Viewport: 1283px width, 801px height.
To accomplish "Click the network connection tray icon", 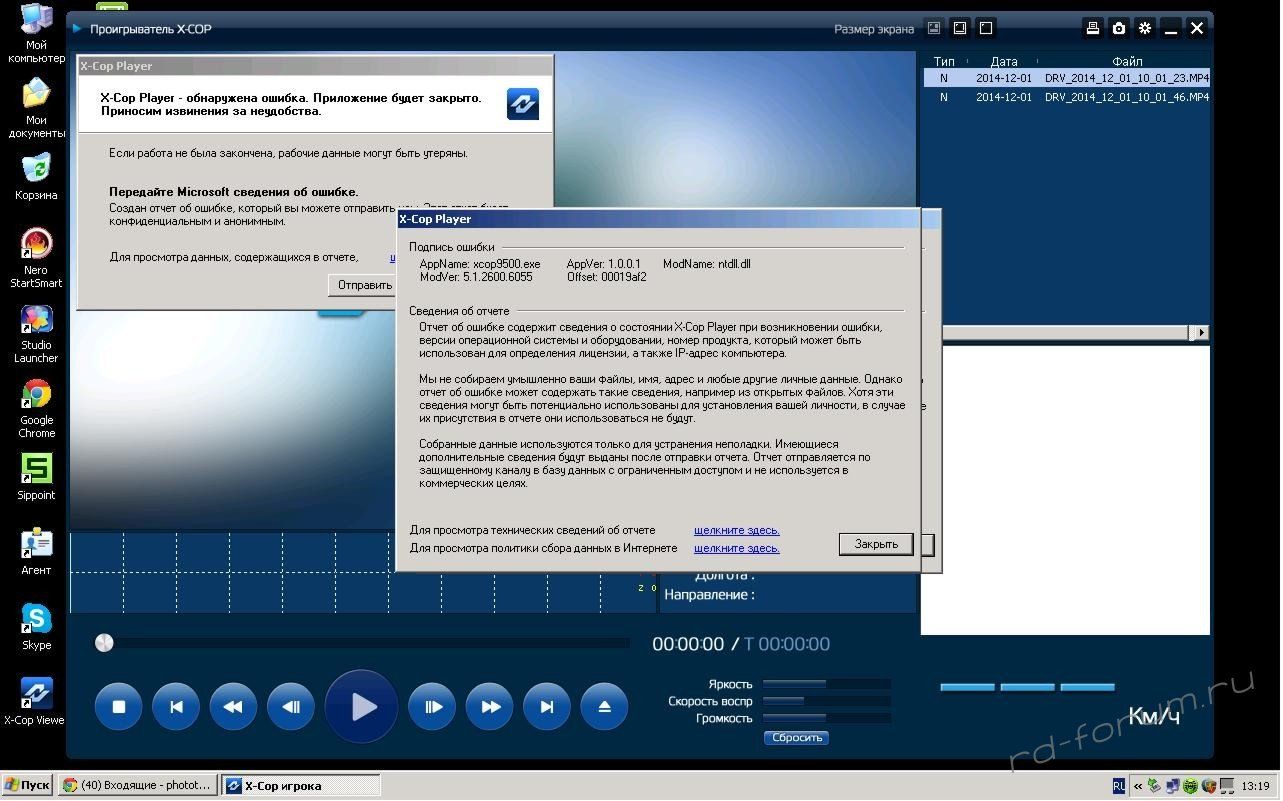I will pyautogui.click(x=1173, y=786).
